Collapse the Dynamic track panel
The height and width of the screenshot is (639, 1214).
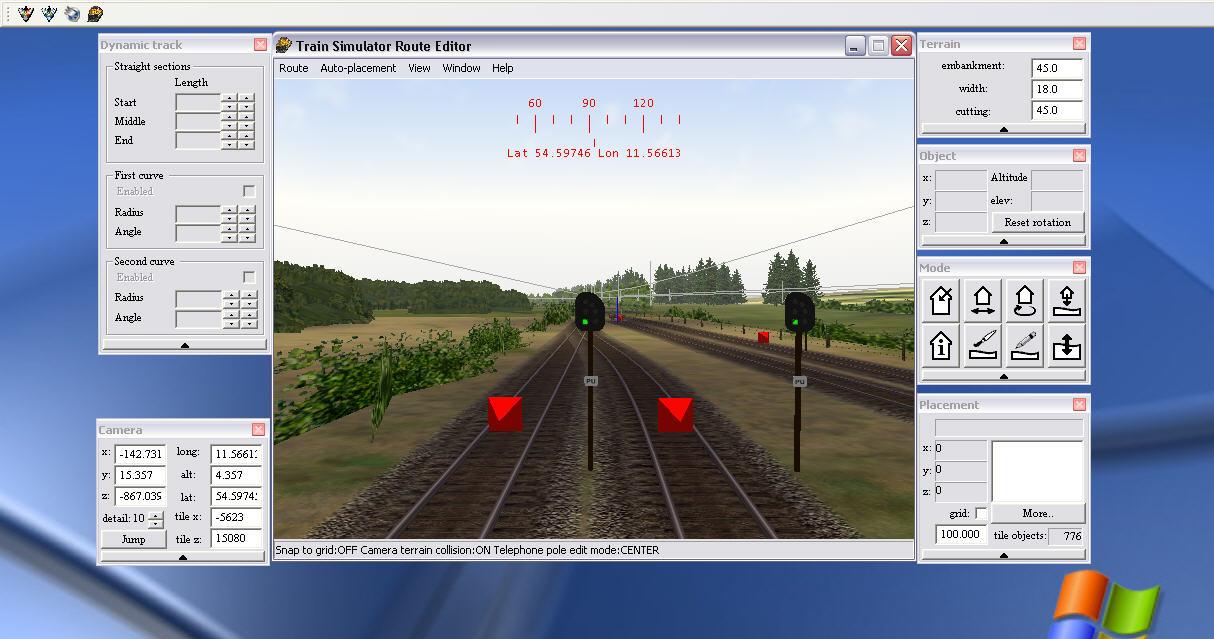[184, 345]
